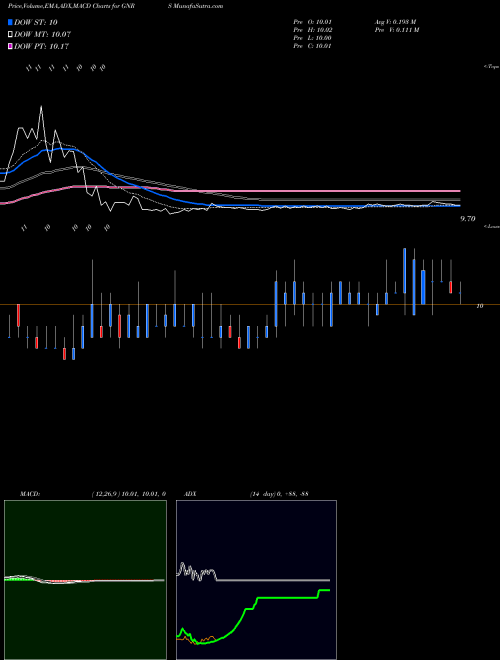
Task: Click the white DOW MT legend swatch
Action: click(10, 34)
